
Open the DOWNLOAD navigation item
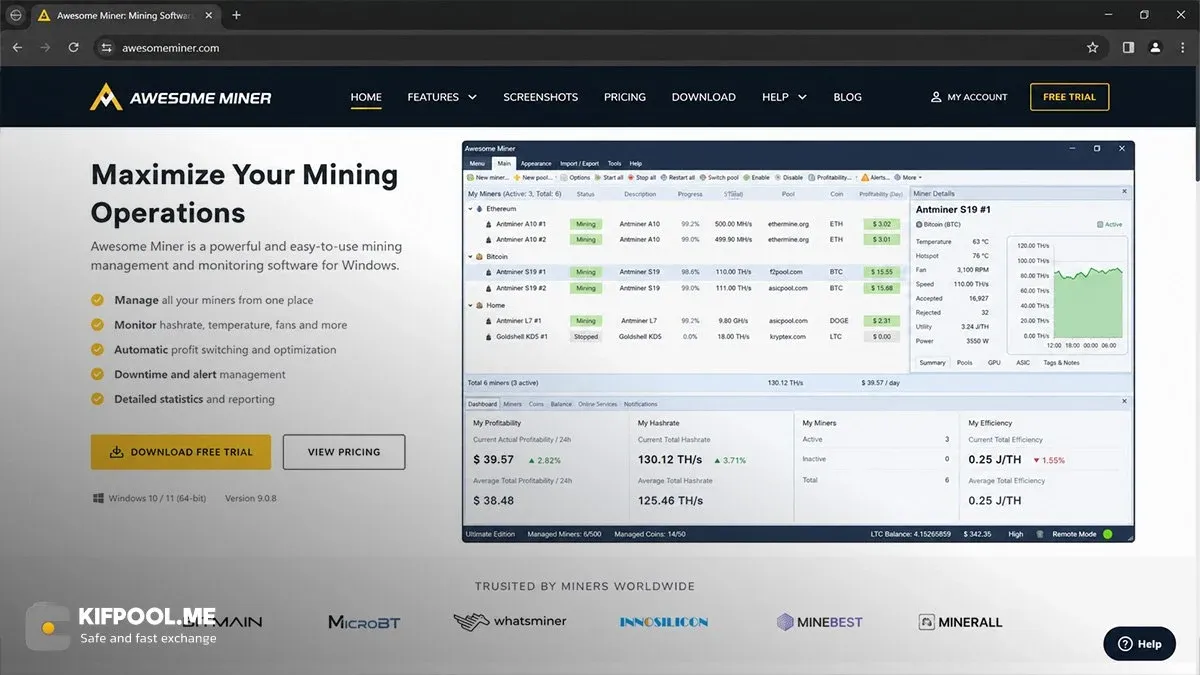(x=704, y=97)
